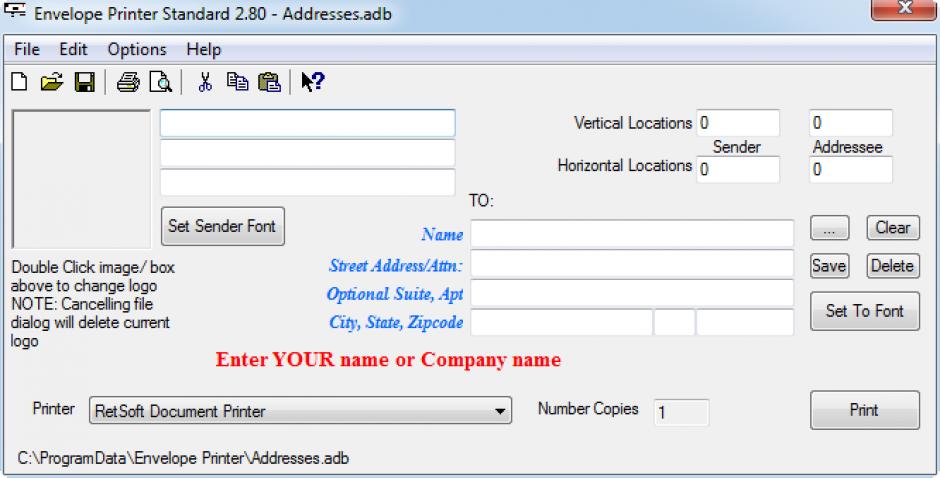Click the Sender vertical location field
The width and height of the screenshot is (940, 478).
click(738, 123)
